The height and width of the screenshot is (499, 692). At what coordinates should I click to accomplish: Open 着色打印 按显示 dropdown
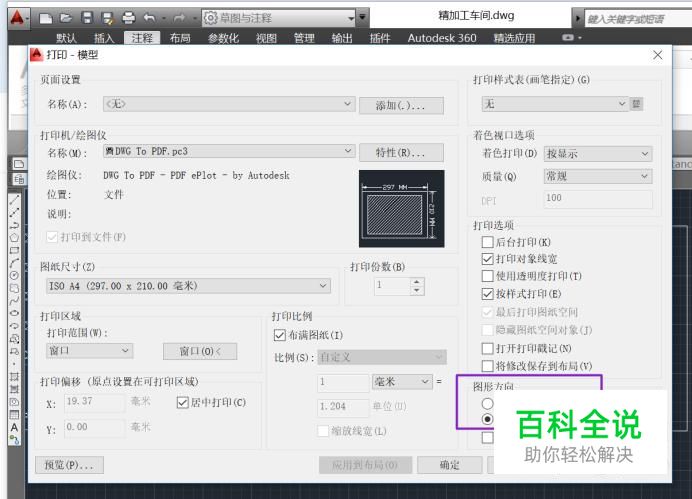[598, 154]
